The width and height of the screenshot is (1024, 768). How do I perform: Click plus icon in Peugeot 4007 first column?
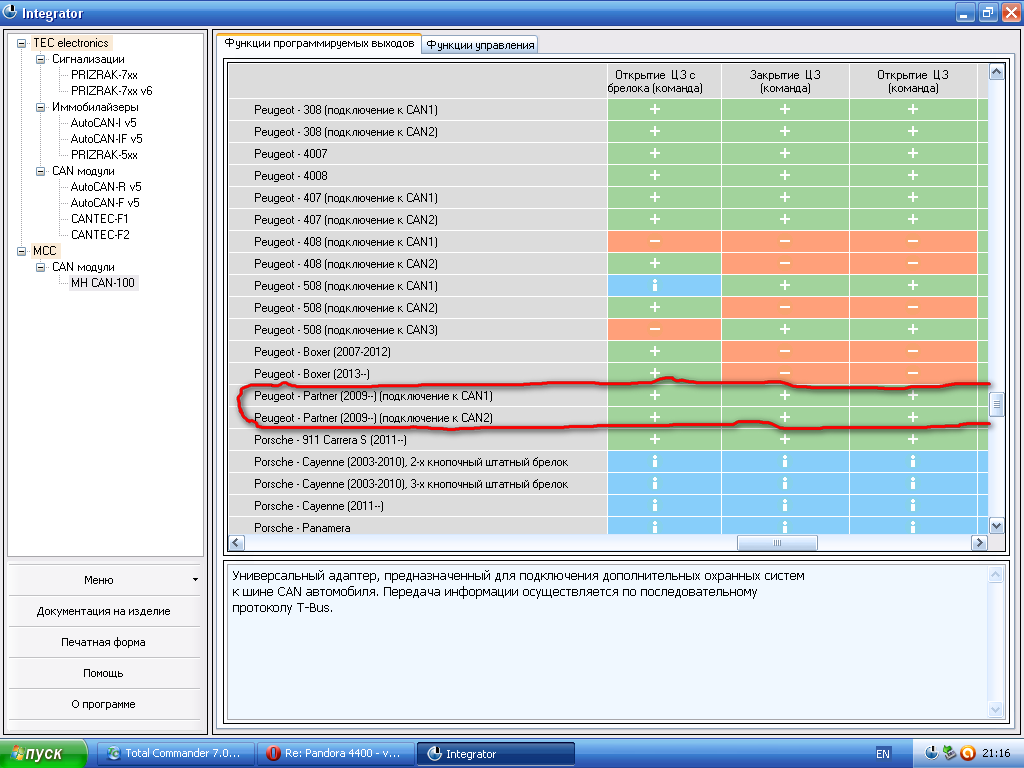pyautogui.click(x=655, y=153)
